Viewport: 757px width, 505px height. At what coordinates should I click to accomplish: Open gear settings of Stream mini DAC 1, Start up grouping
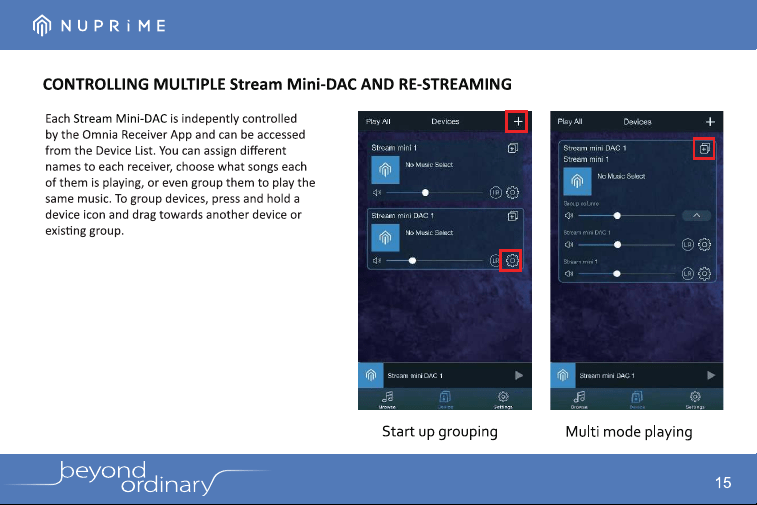click(512, 261)
